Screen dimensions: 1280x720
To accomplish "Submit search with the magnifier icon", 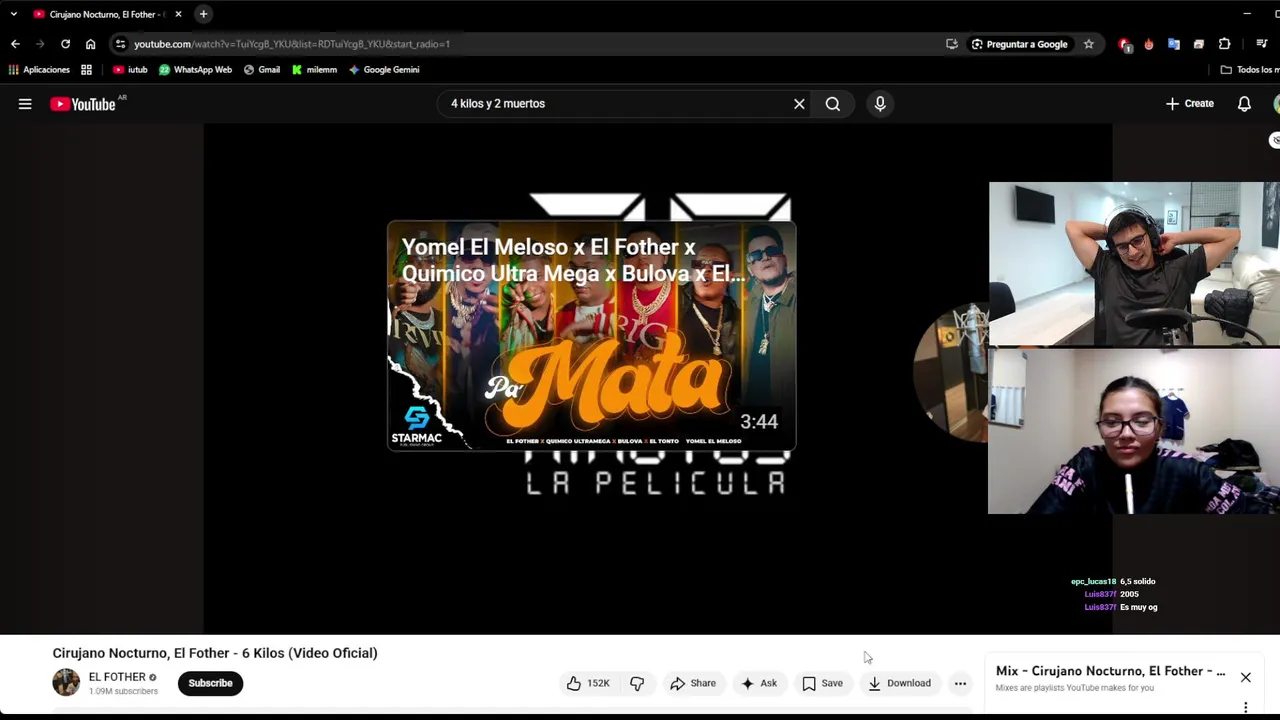I will point(832,104).
